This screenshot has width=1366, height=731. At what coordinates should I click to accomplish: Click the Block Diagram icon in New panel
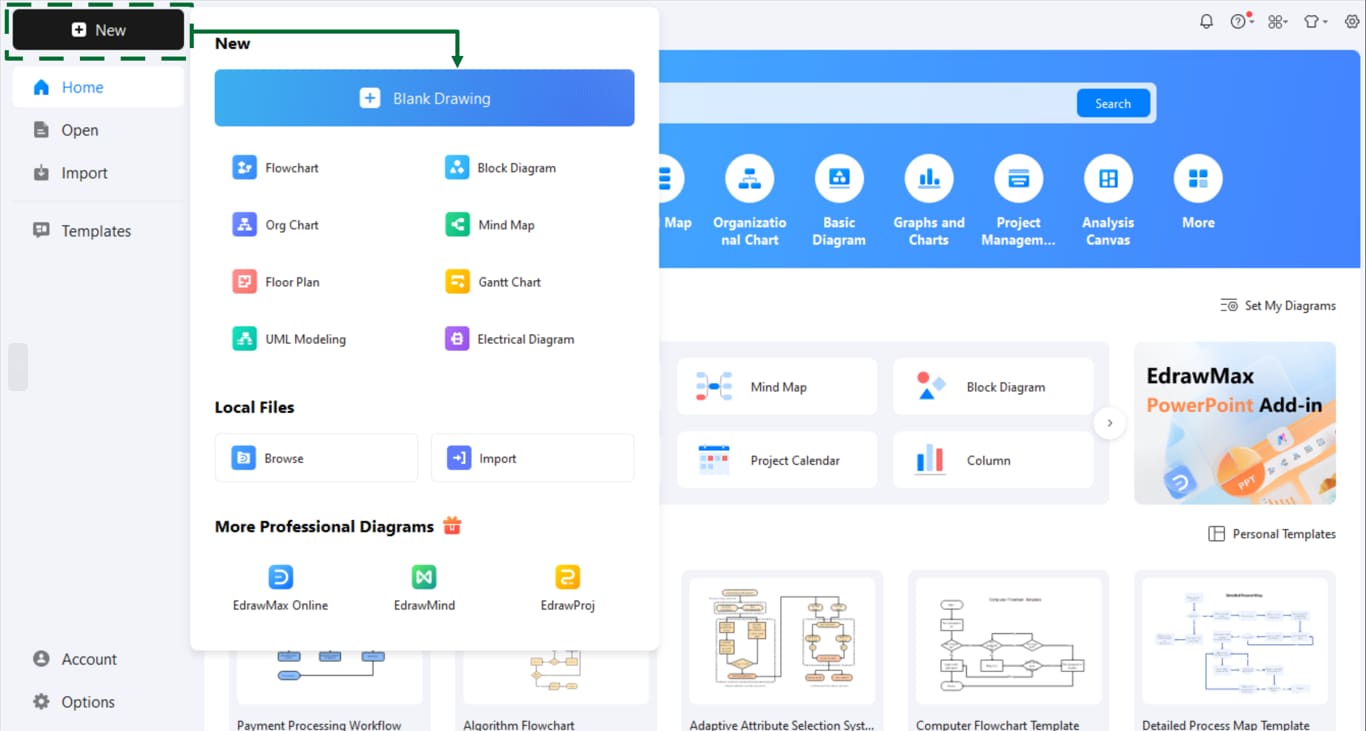pyautogui.click(x=457, y=167)
